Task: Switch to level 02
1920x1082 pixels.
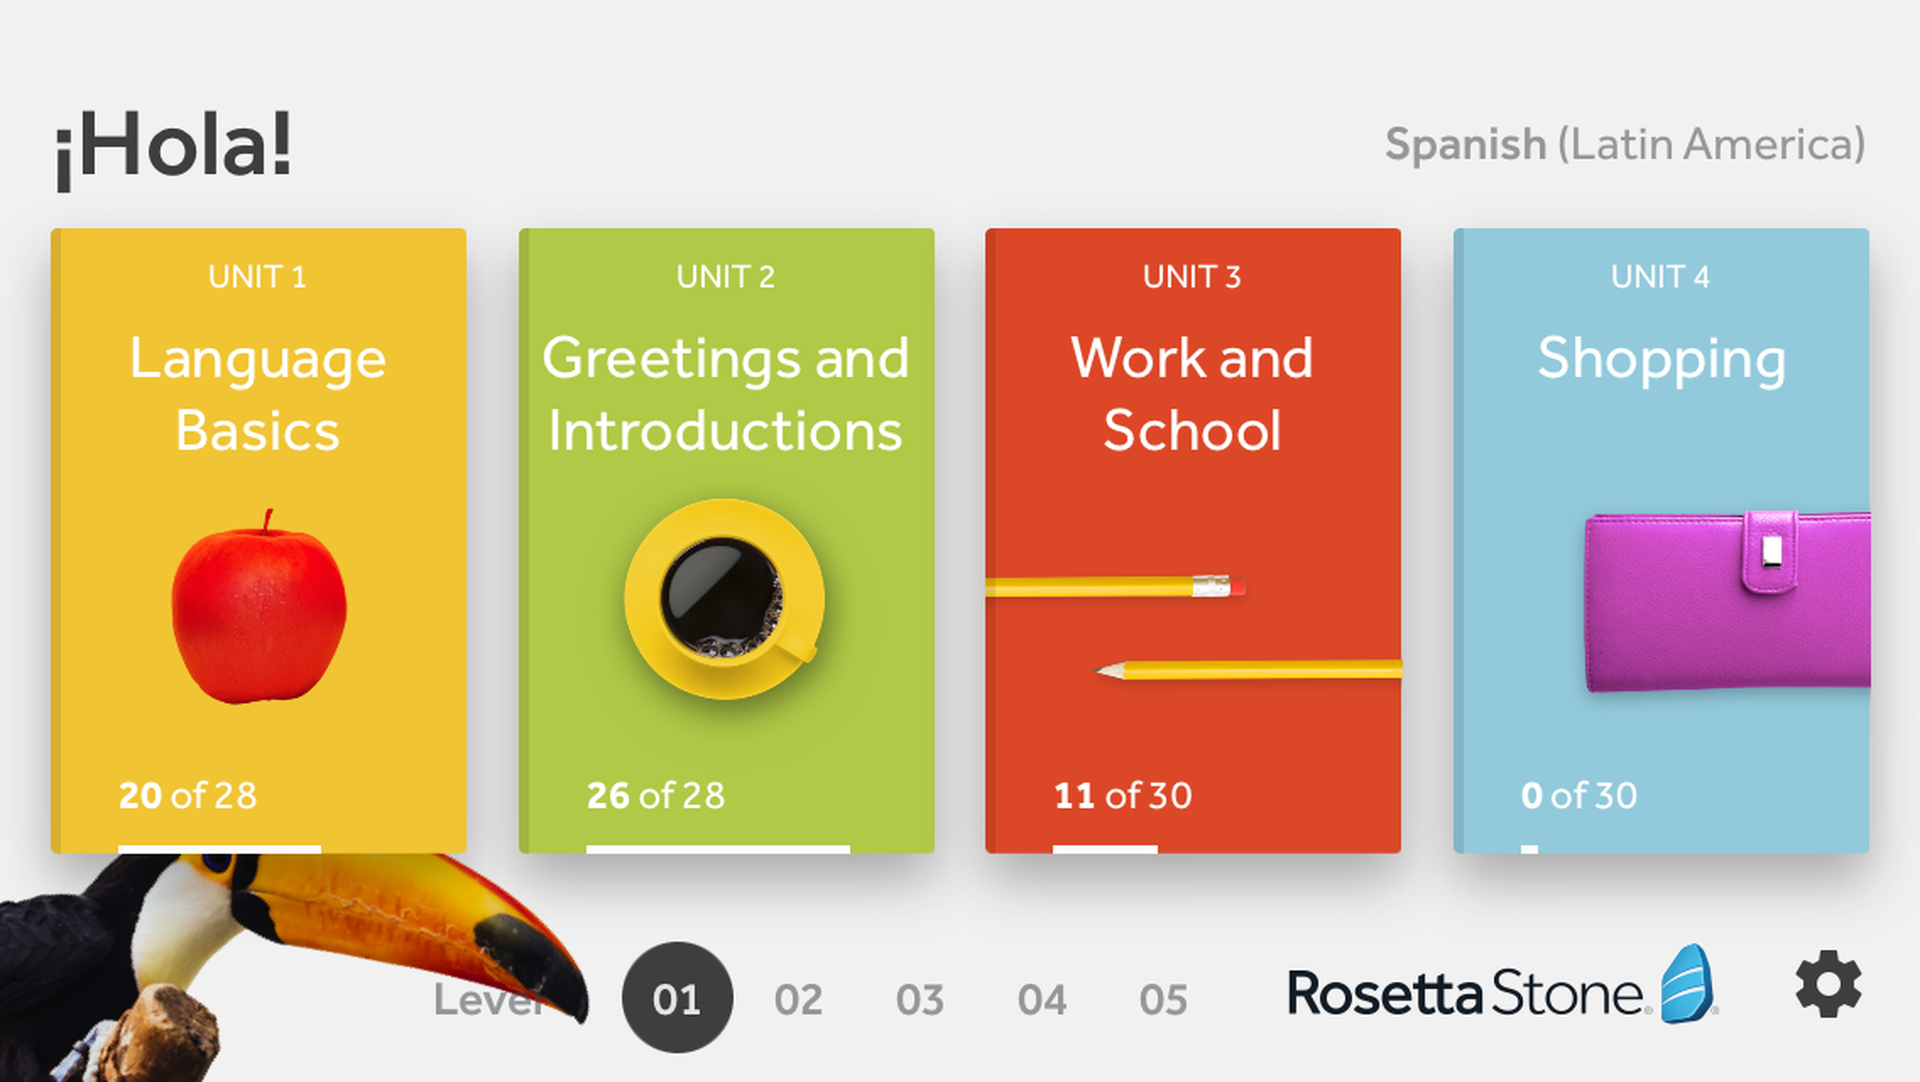Action: pos(798,999)
